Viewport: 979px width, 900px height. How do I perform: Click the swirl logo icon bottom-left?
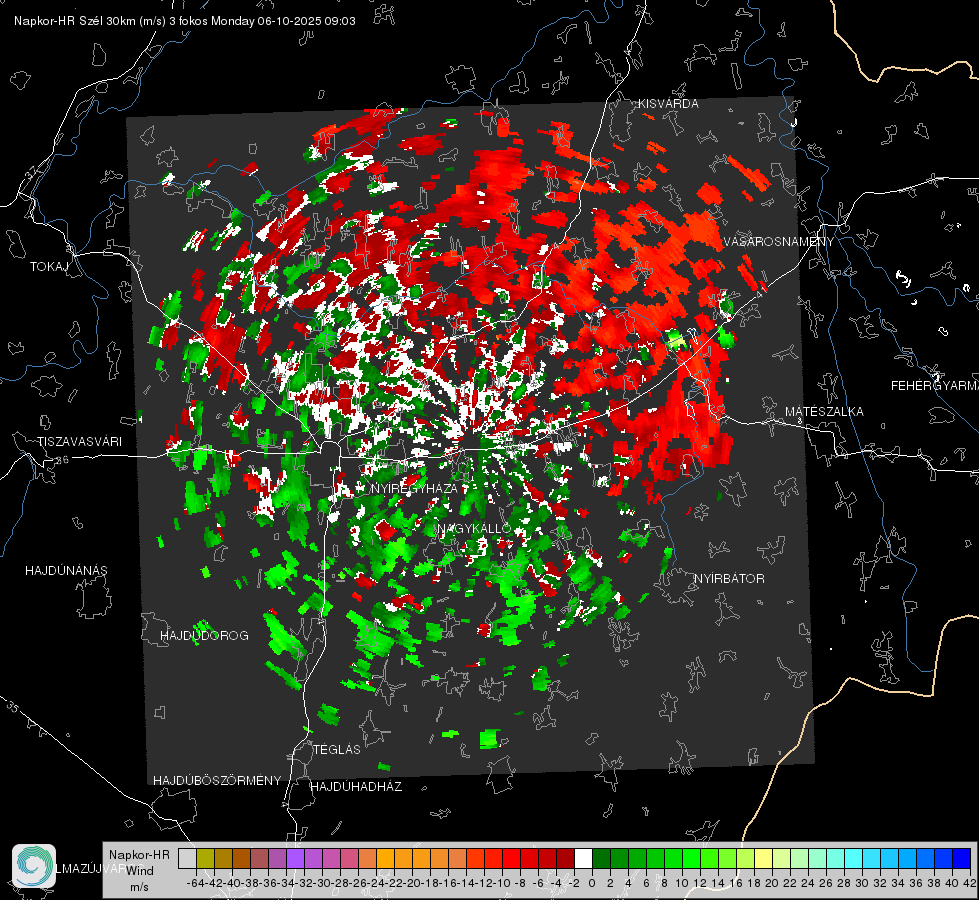click(x=34, y=866)
